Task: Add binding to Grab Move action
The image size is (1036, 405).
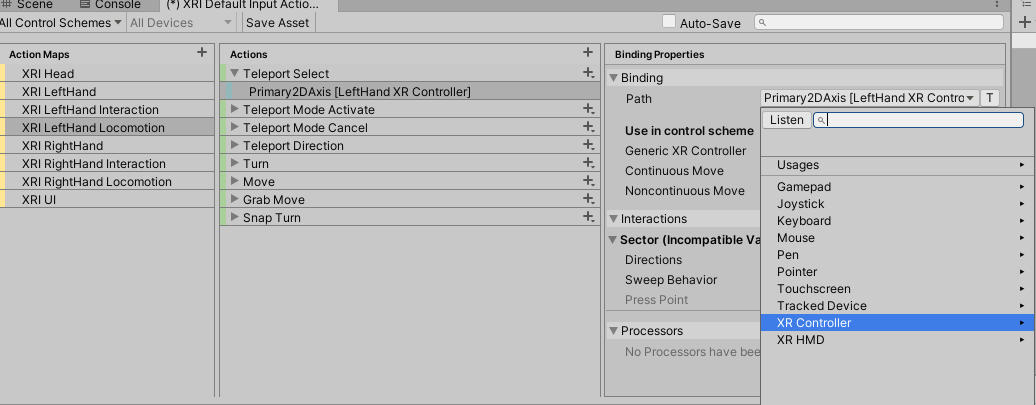Action: pyautogui.click(x=589, y=200)
